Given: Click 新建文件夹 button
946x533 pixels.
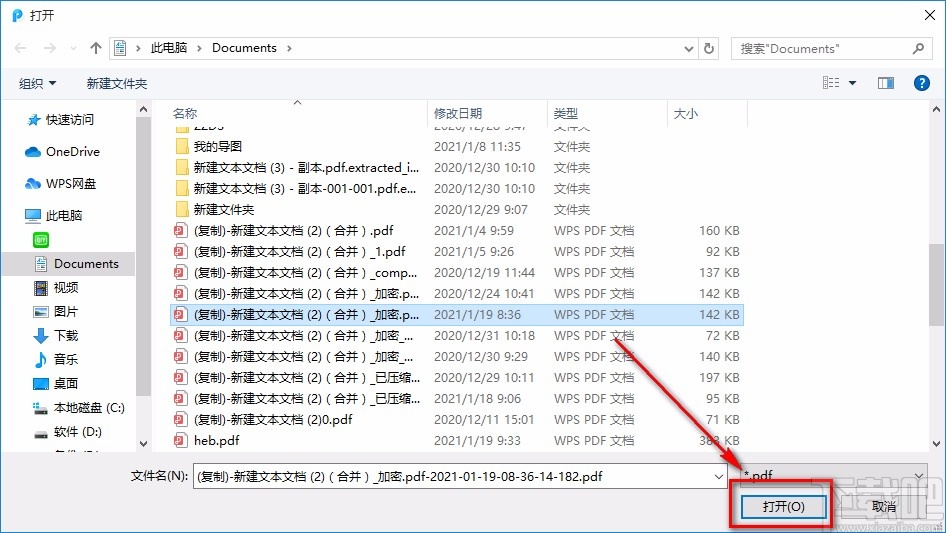Looking at the screenshot, I should 116,83.
